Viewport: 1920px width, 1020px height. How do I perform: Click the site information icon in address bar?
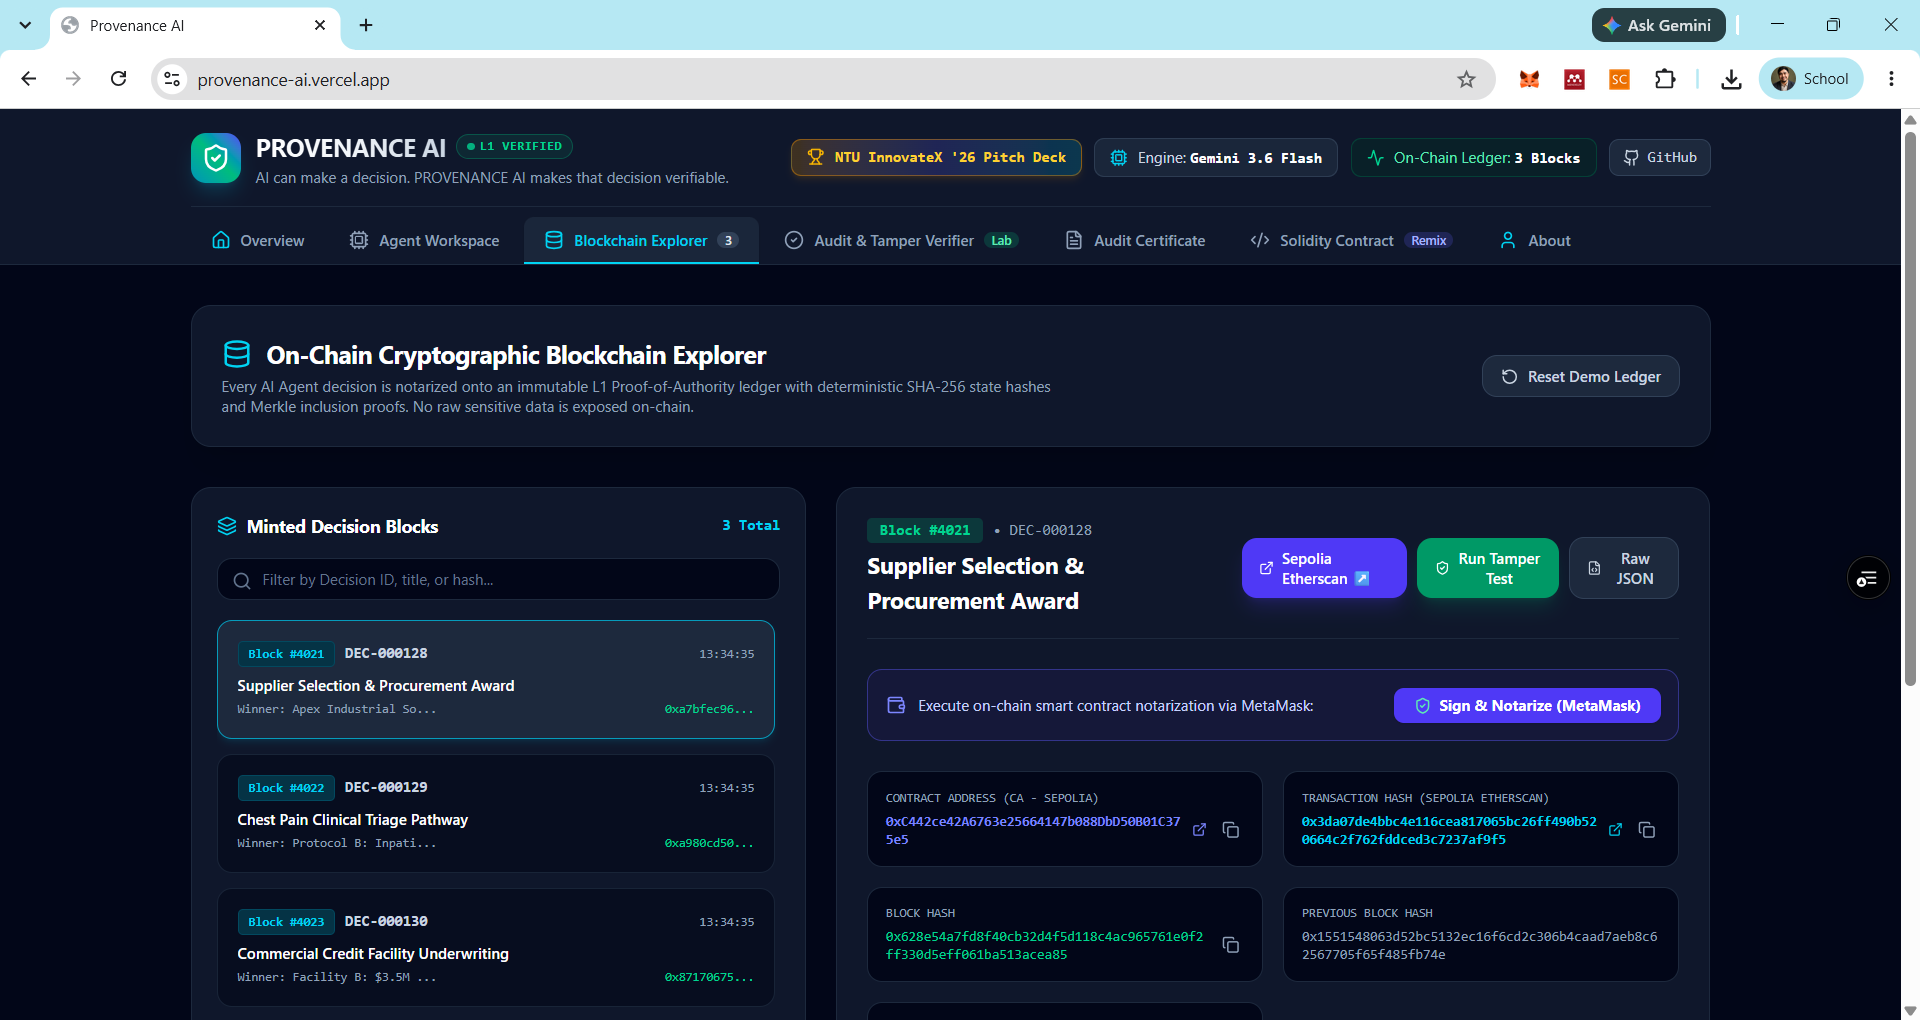(x=172, y=79)
